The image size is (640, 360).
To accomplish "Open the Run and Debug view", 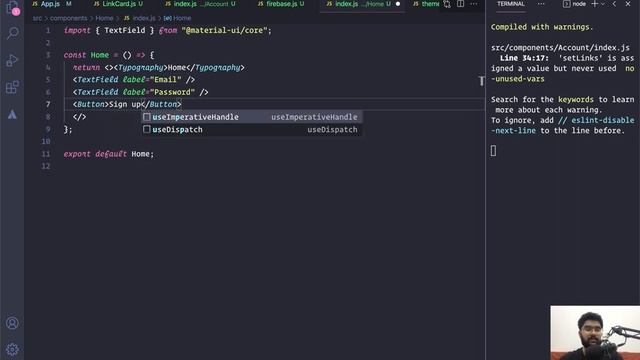I will [x=12, y=60].
